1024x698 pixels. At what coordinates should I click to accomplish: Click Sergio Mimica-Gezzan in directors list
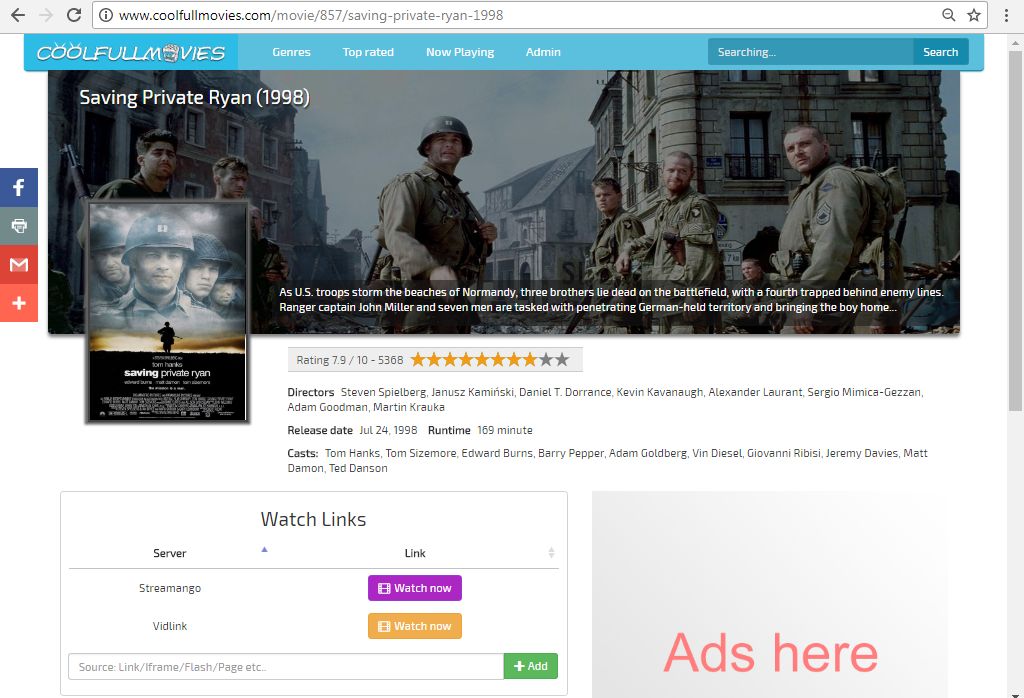pyautogui.click(x=864, y=392)
